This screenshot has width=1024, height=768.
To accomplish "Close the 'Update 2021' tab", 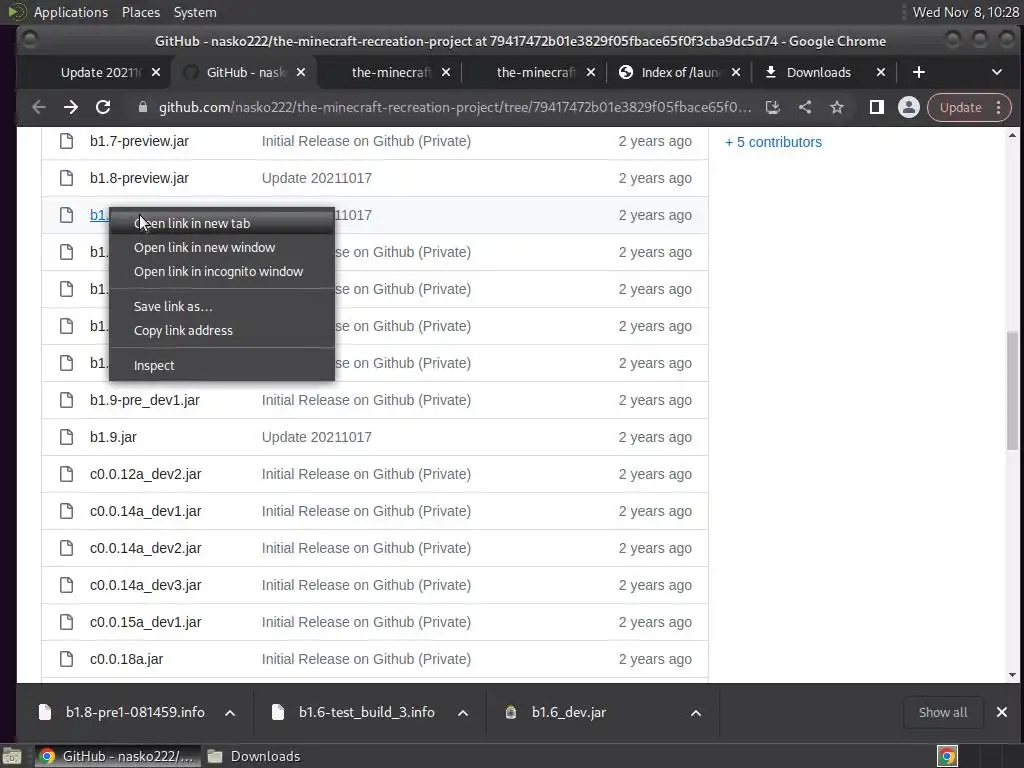I will (155, 72).
